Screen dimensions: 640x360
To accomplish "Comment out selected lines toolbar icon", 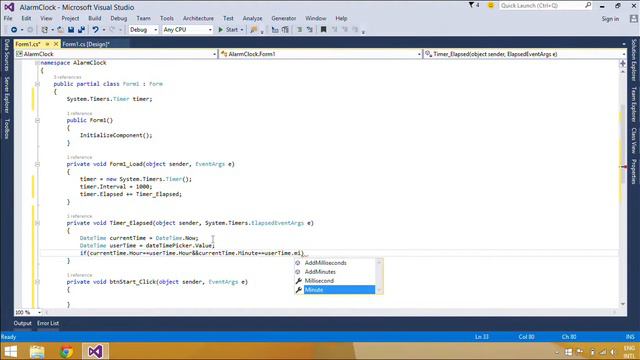I will click(x=299, y=30).
